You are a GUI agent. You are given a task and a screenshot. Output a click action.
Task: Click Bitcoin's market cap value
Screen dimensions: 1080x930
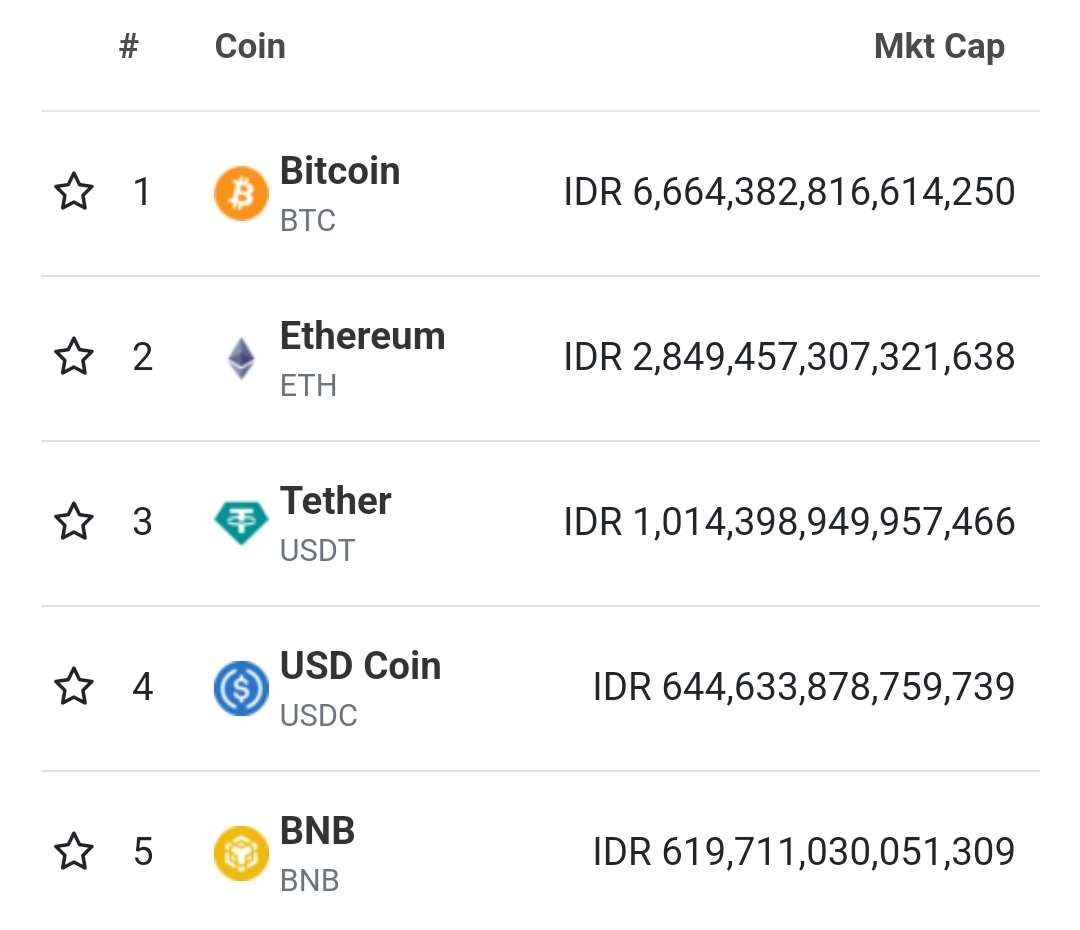789,192
